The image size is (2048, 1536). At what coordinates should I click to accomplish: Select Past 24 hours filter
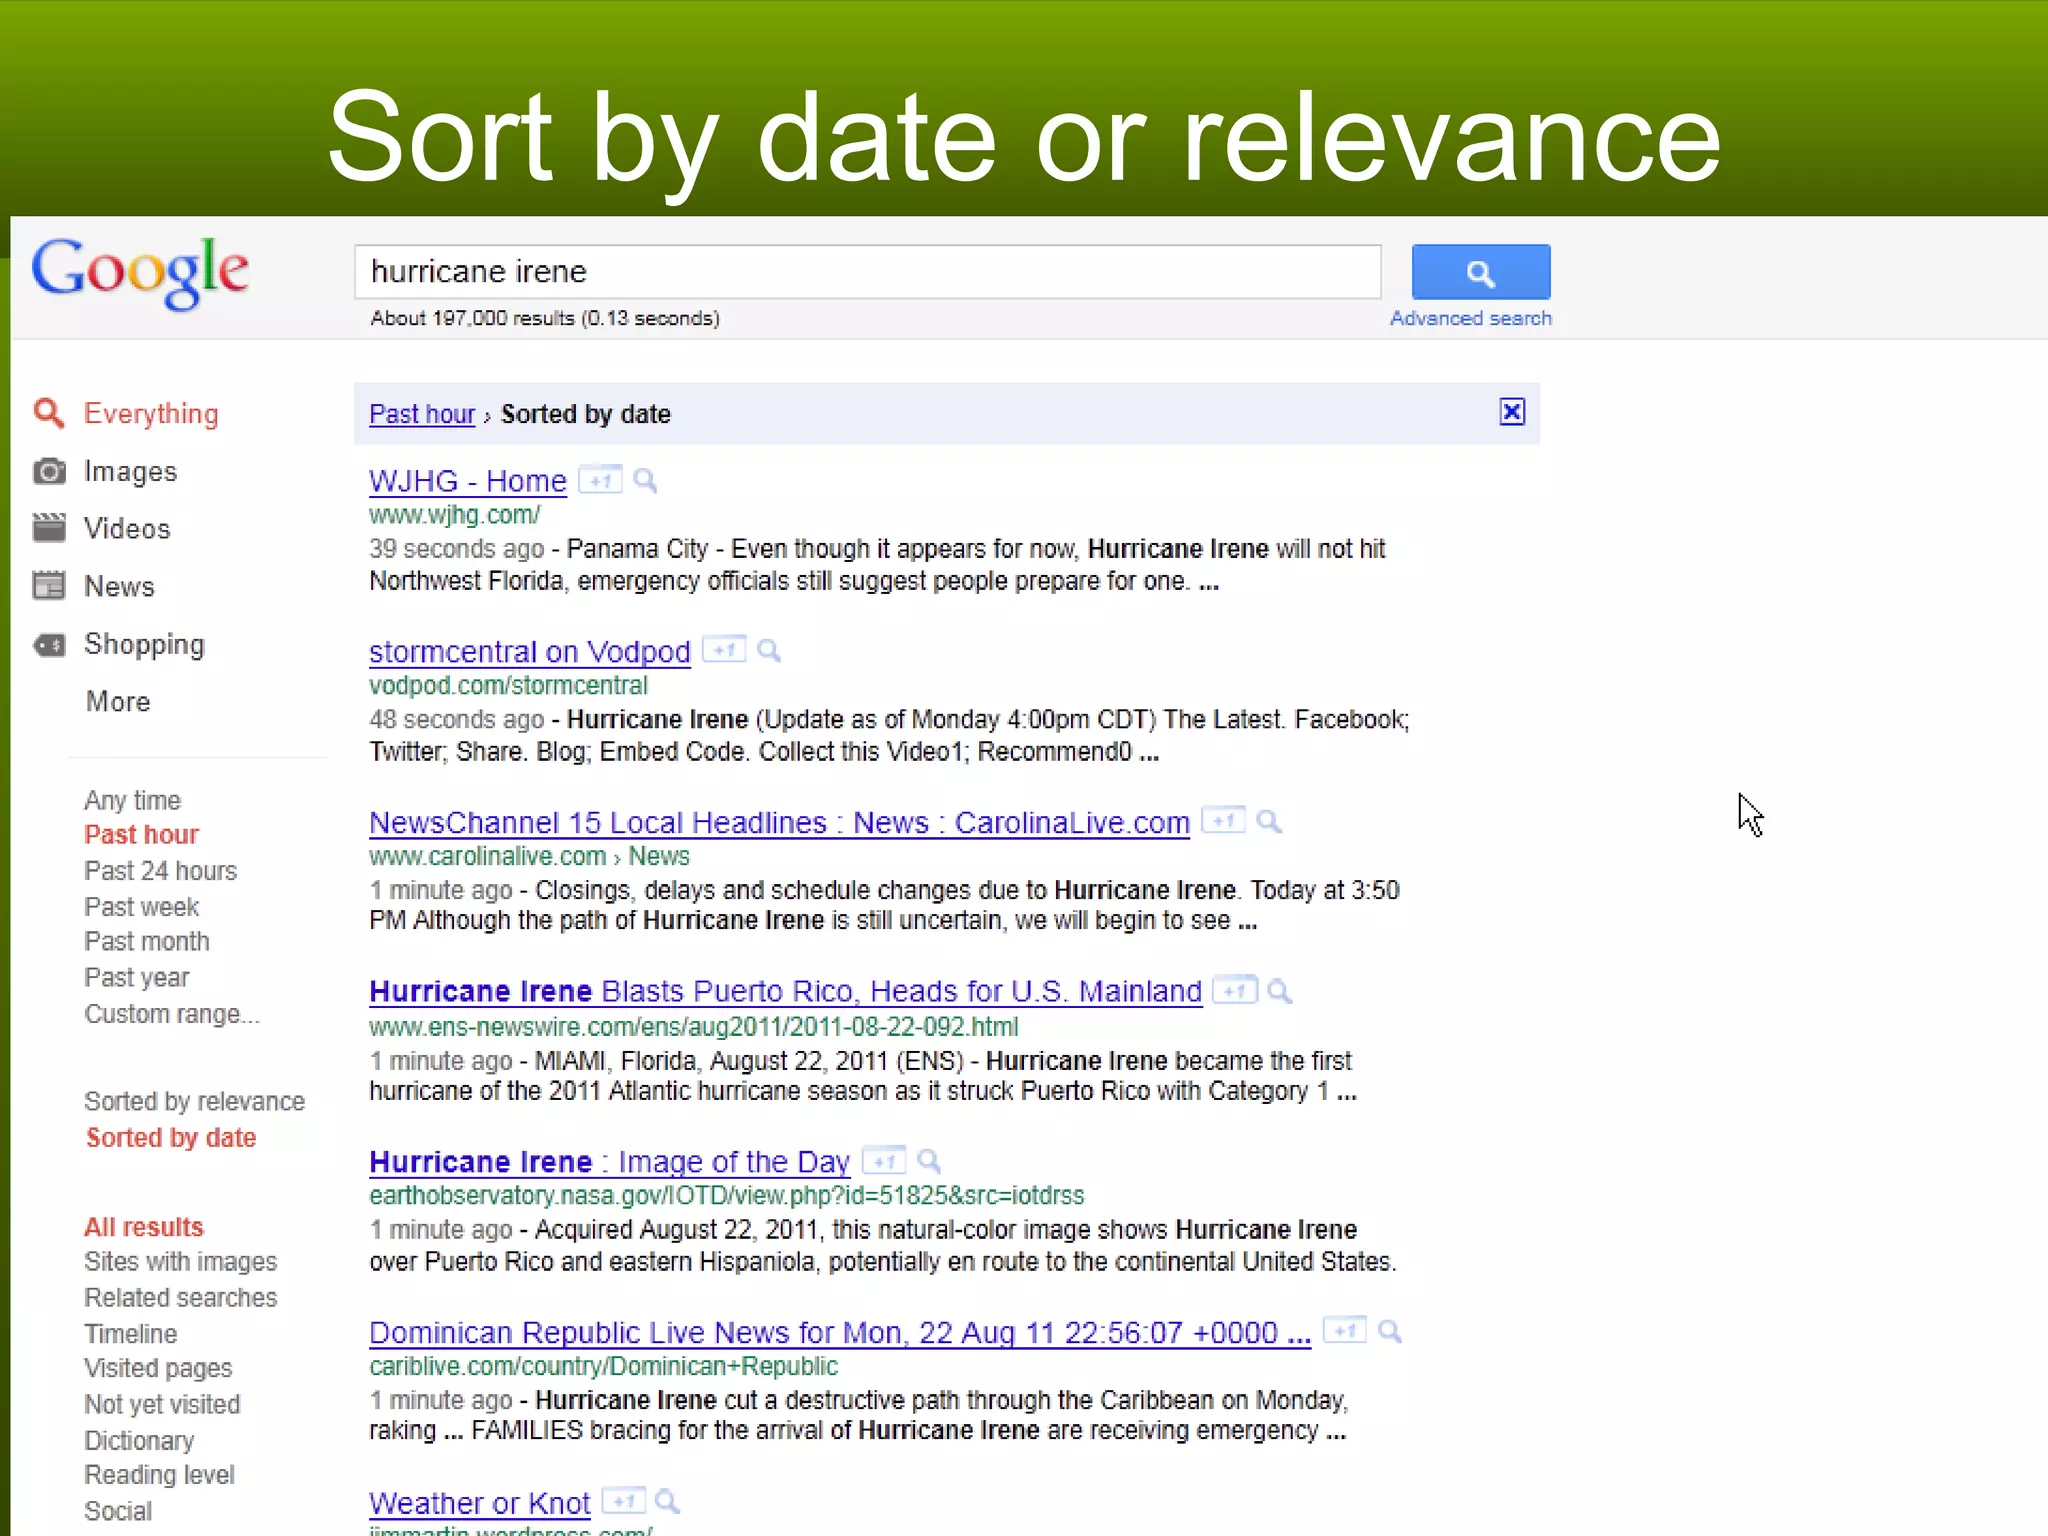160,871
